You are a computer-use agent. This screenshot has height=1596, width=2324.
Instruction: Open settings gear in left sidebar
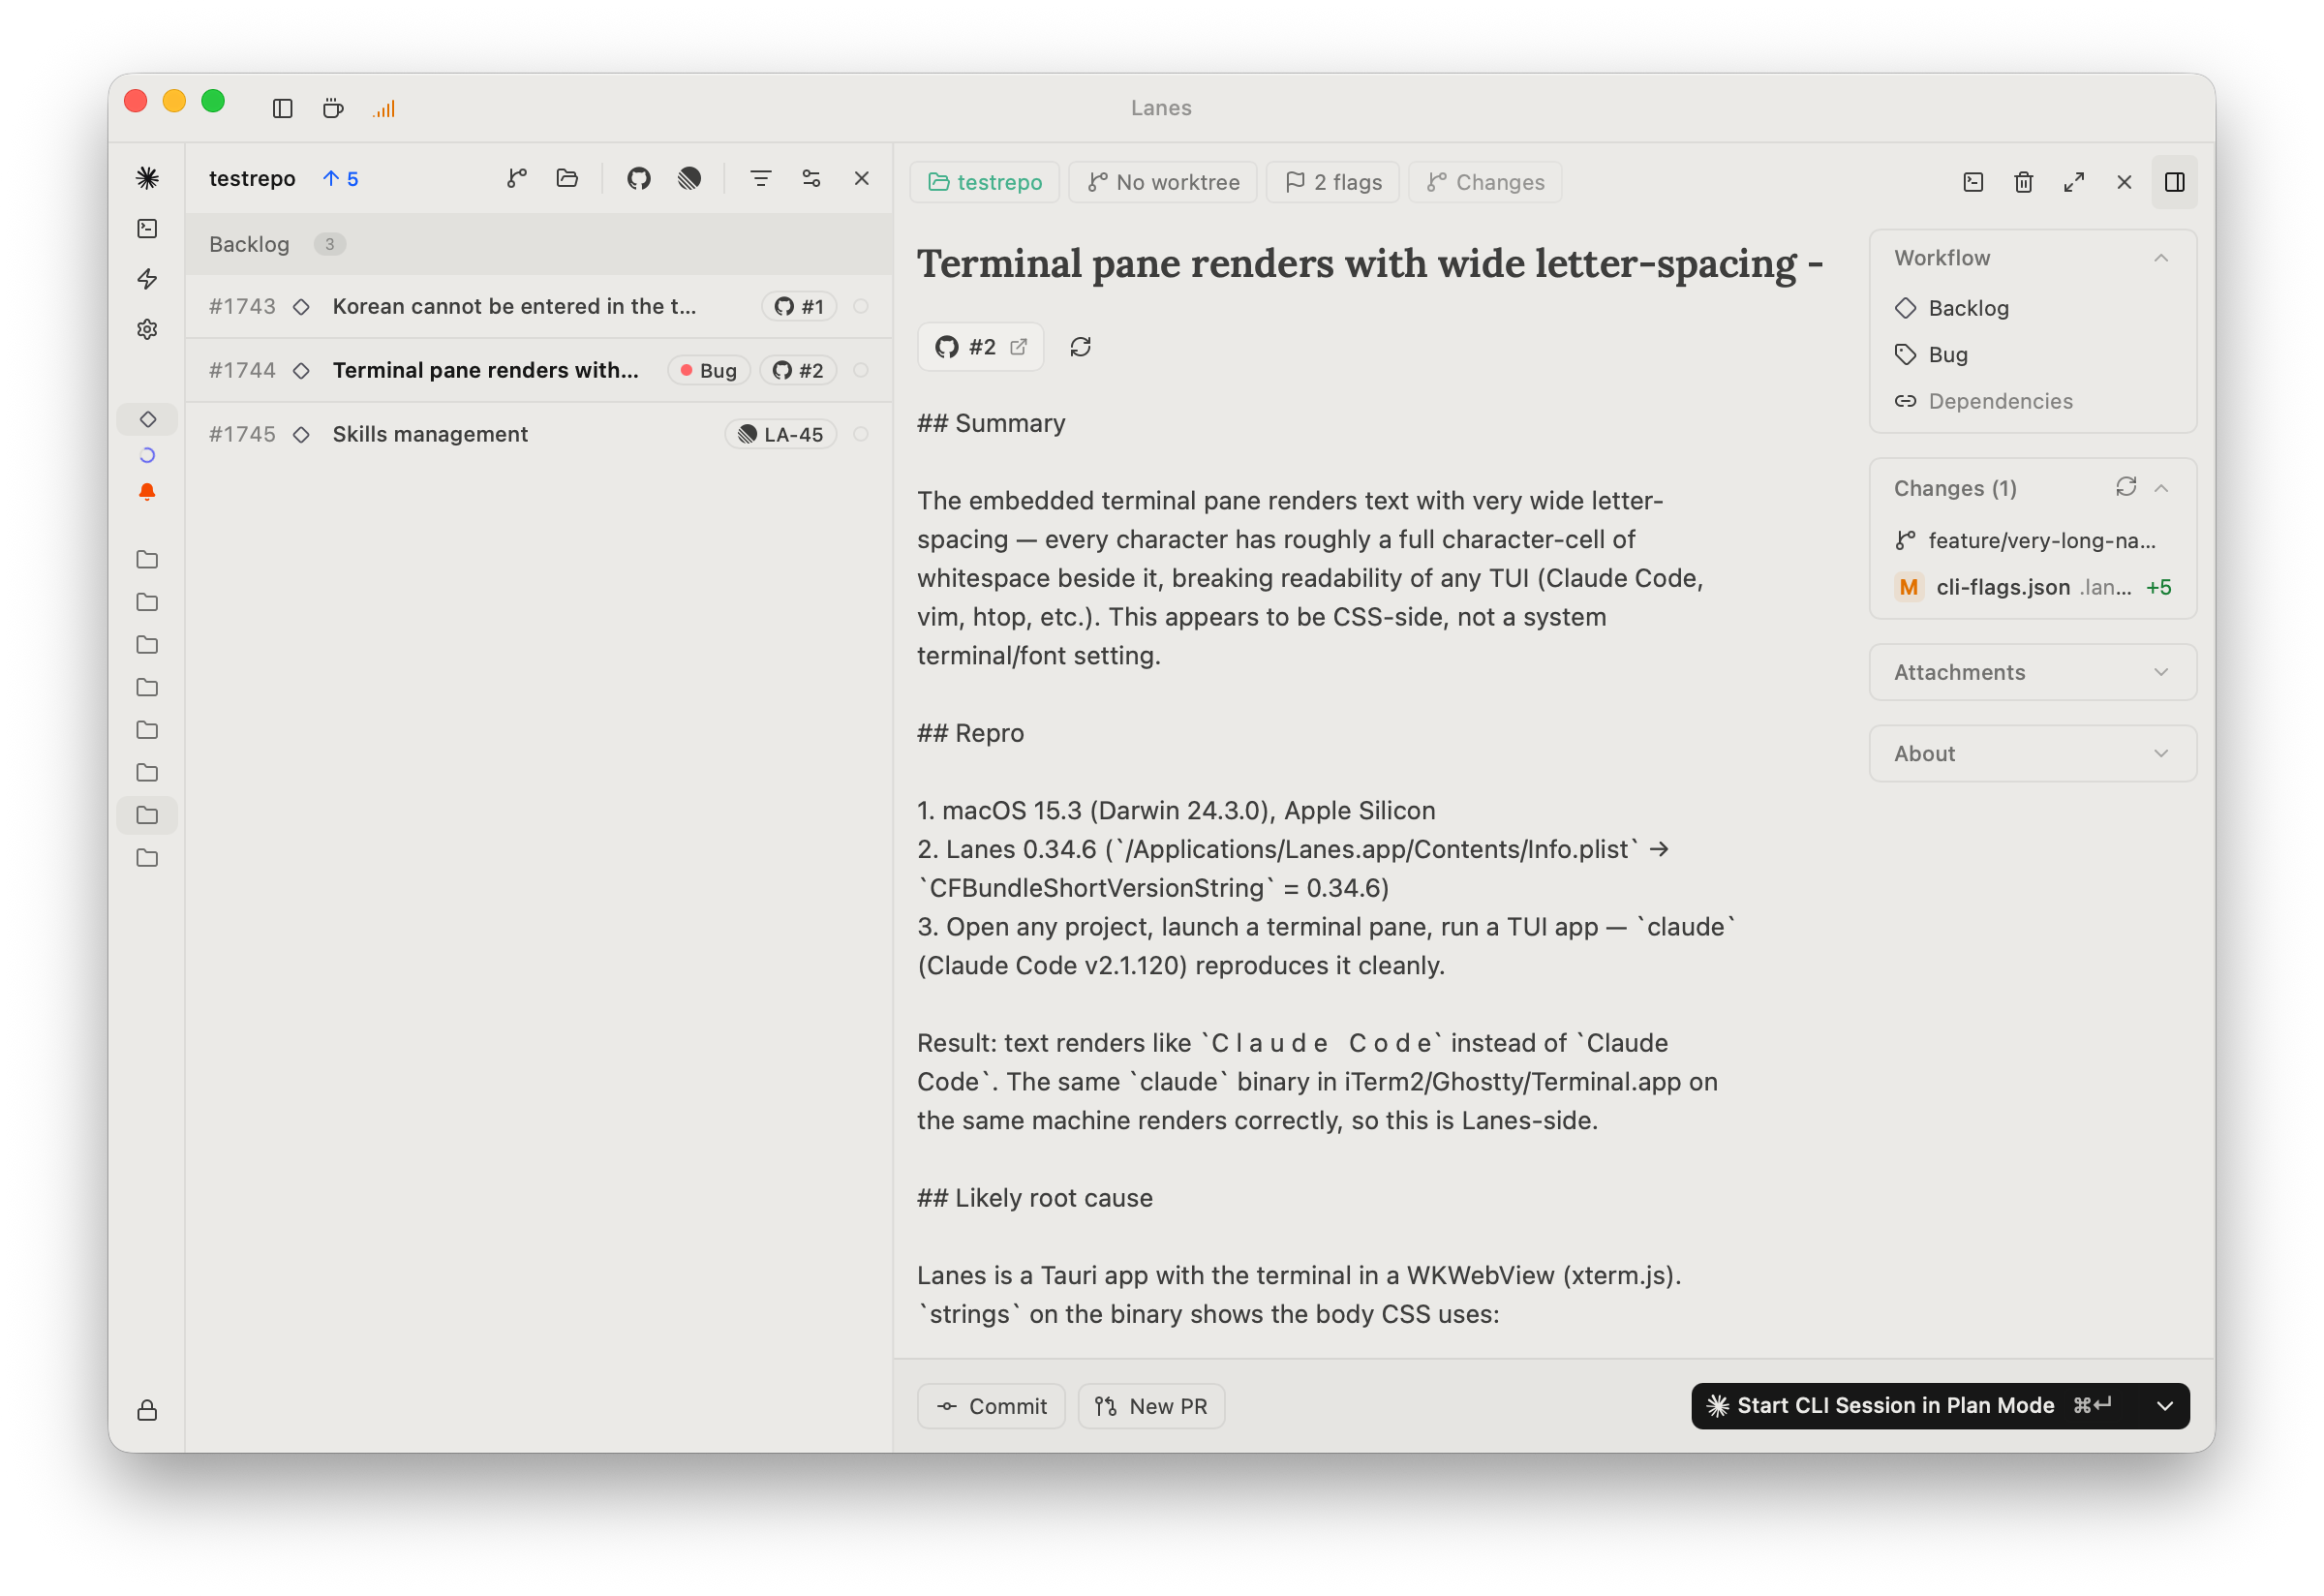coord(147,329)
